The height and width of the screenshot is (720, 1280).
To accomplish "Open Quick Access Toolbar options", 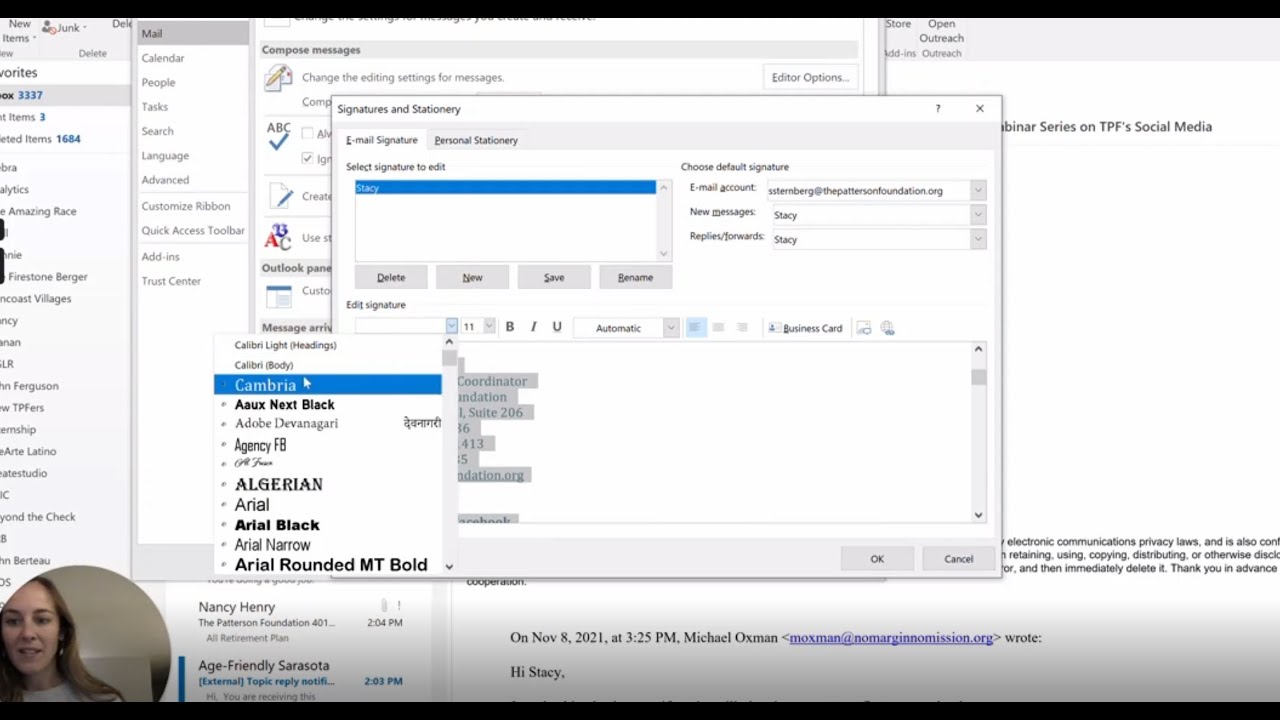I will point(192,230).
